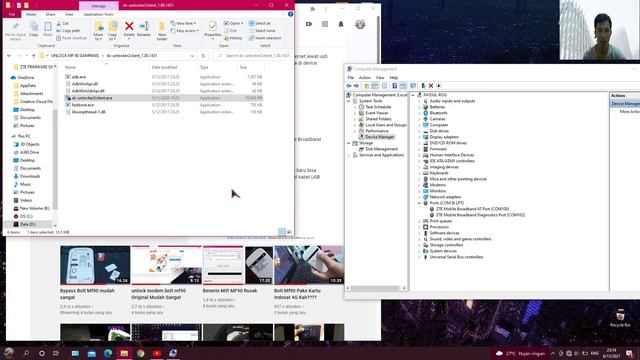Viewport: 640px width, 360px height.
Task: Select ZTE Mobile Broadband AT Port (COM100)
Action: [469, 209]
